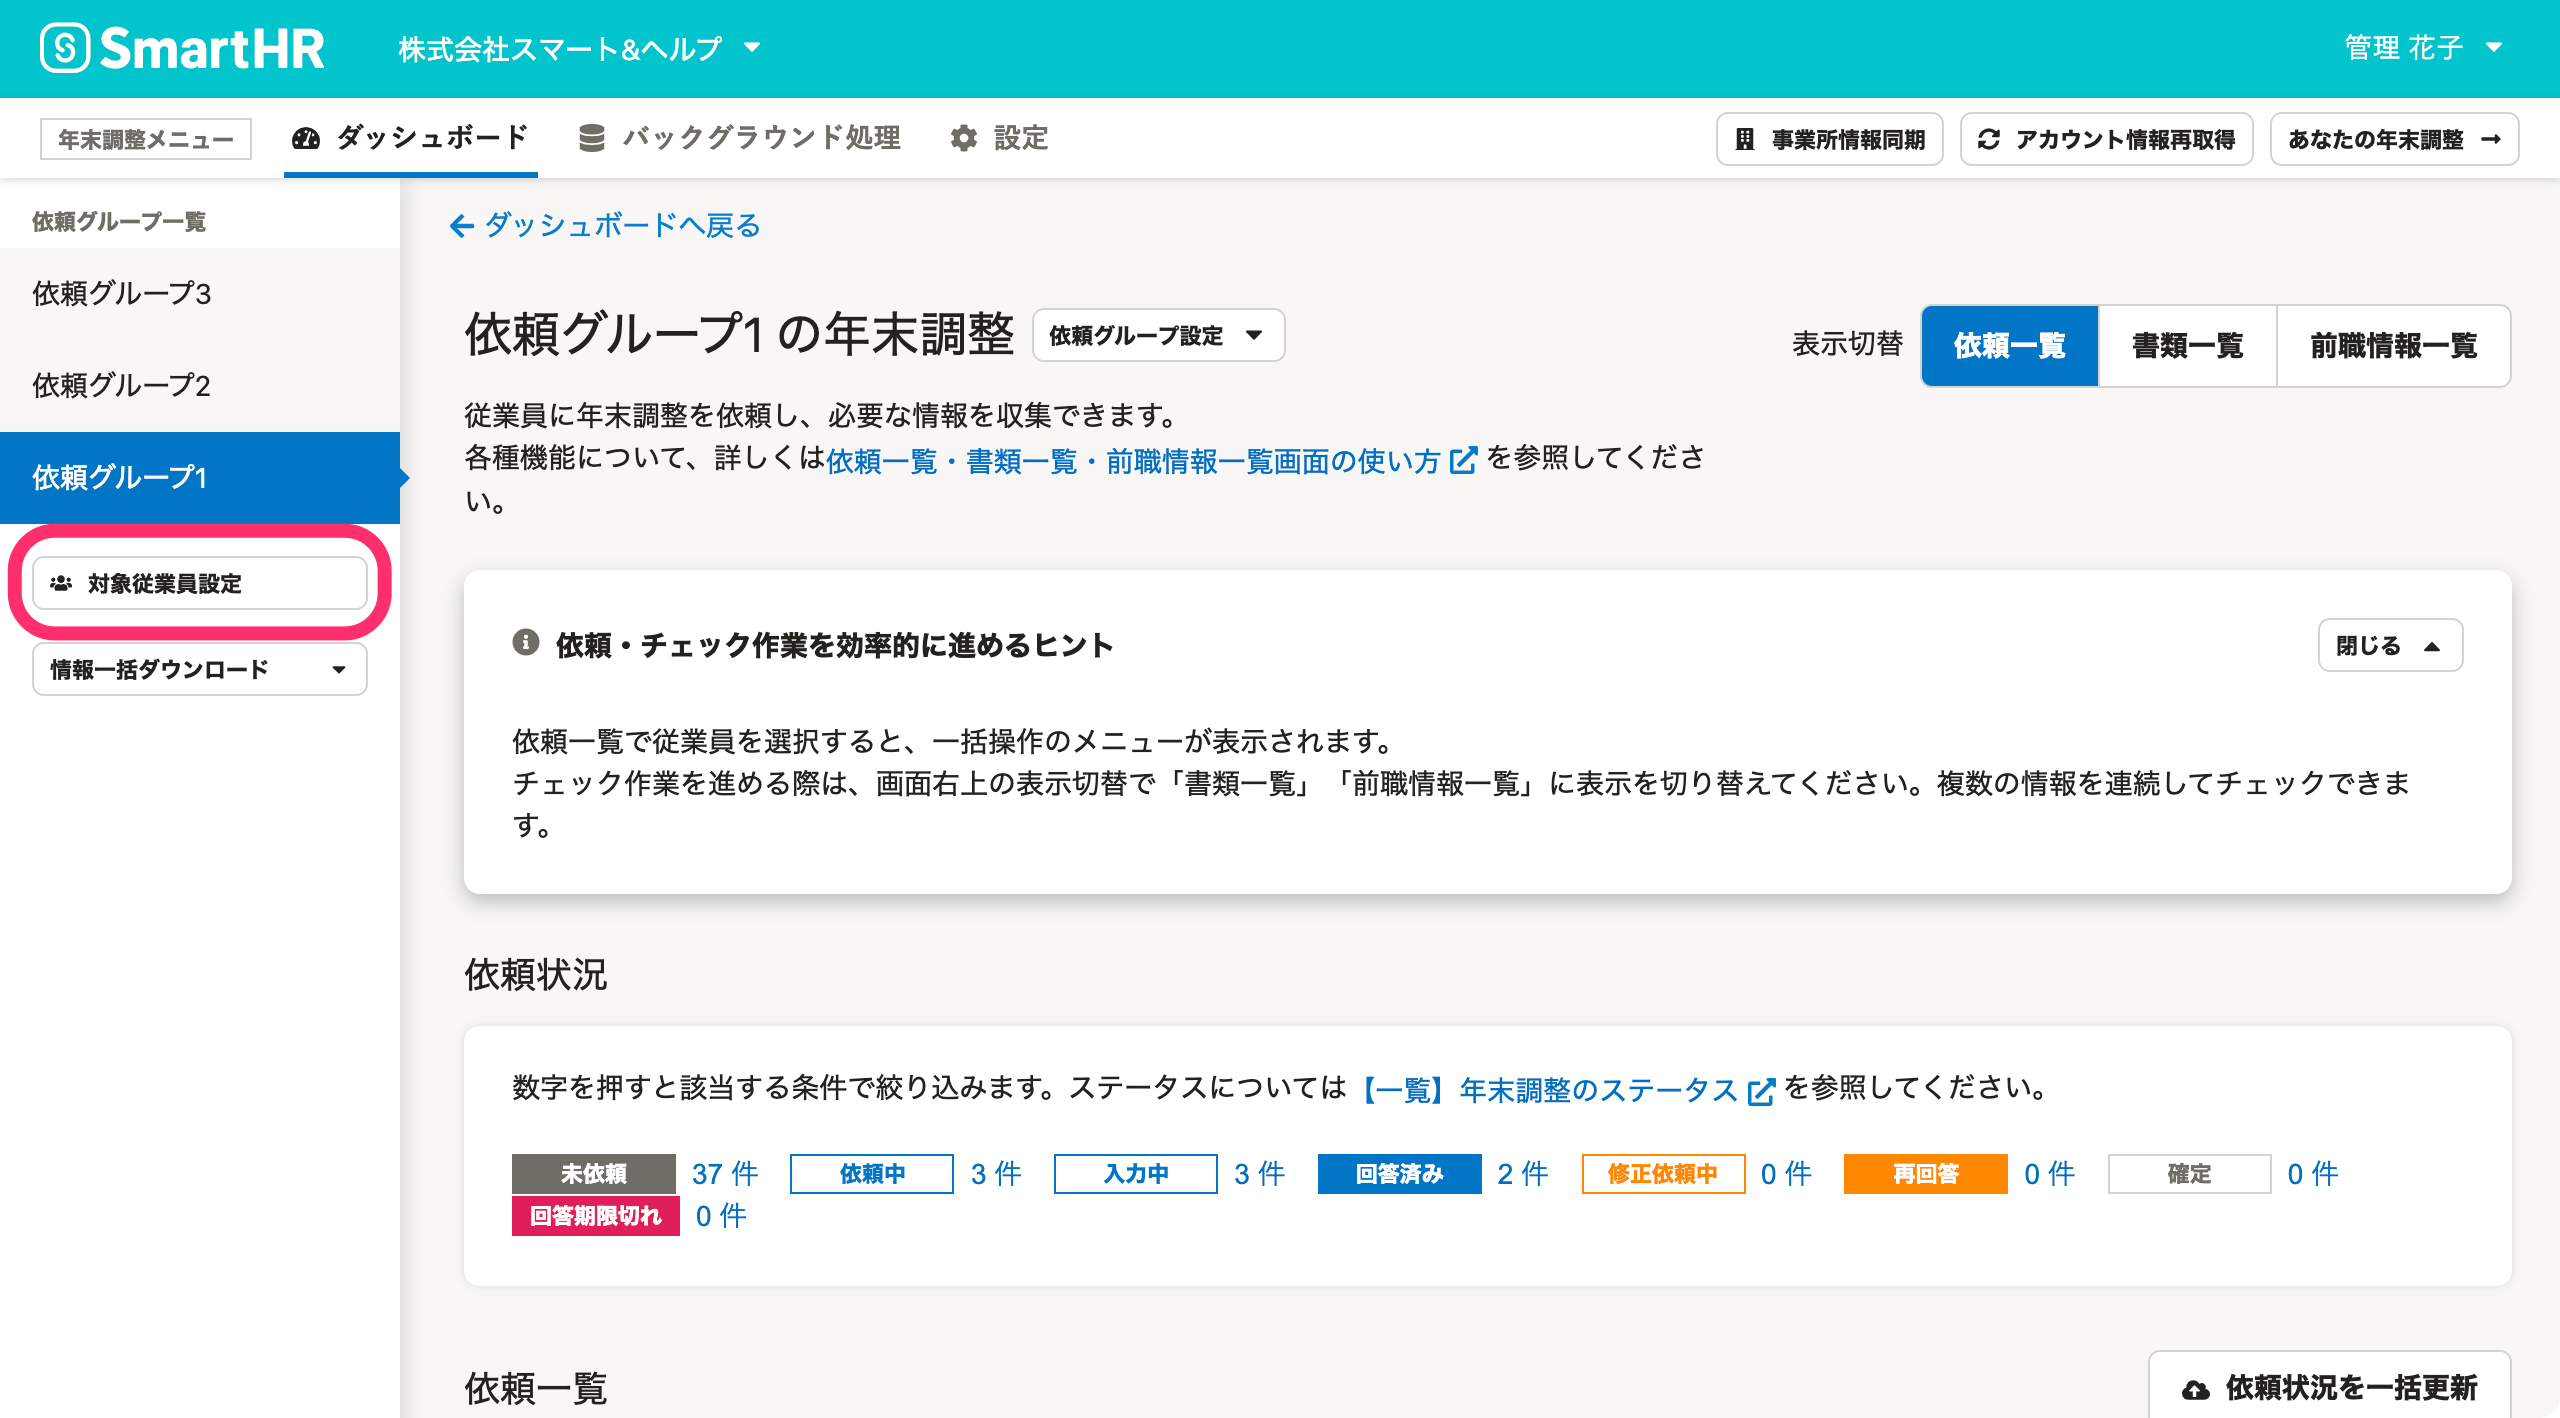
Task: Click the 確定 status badge
Action: (2190, 1174)
